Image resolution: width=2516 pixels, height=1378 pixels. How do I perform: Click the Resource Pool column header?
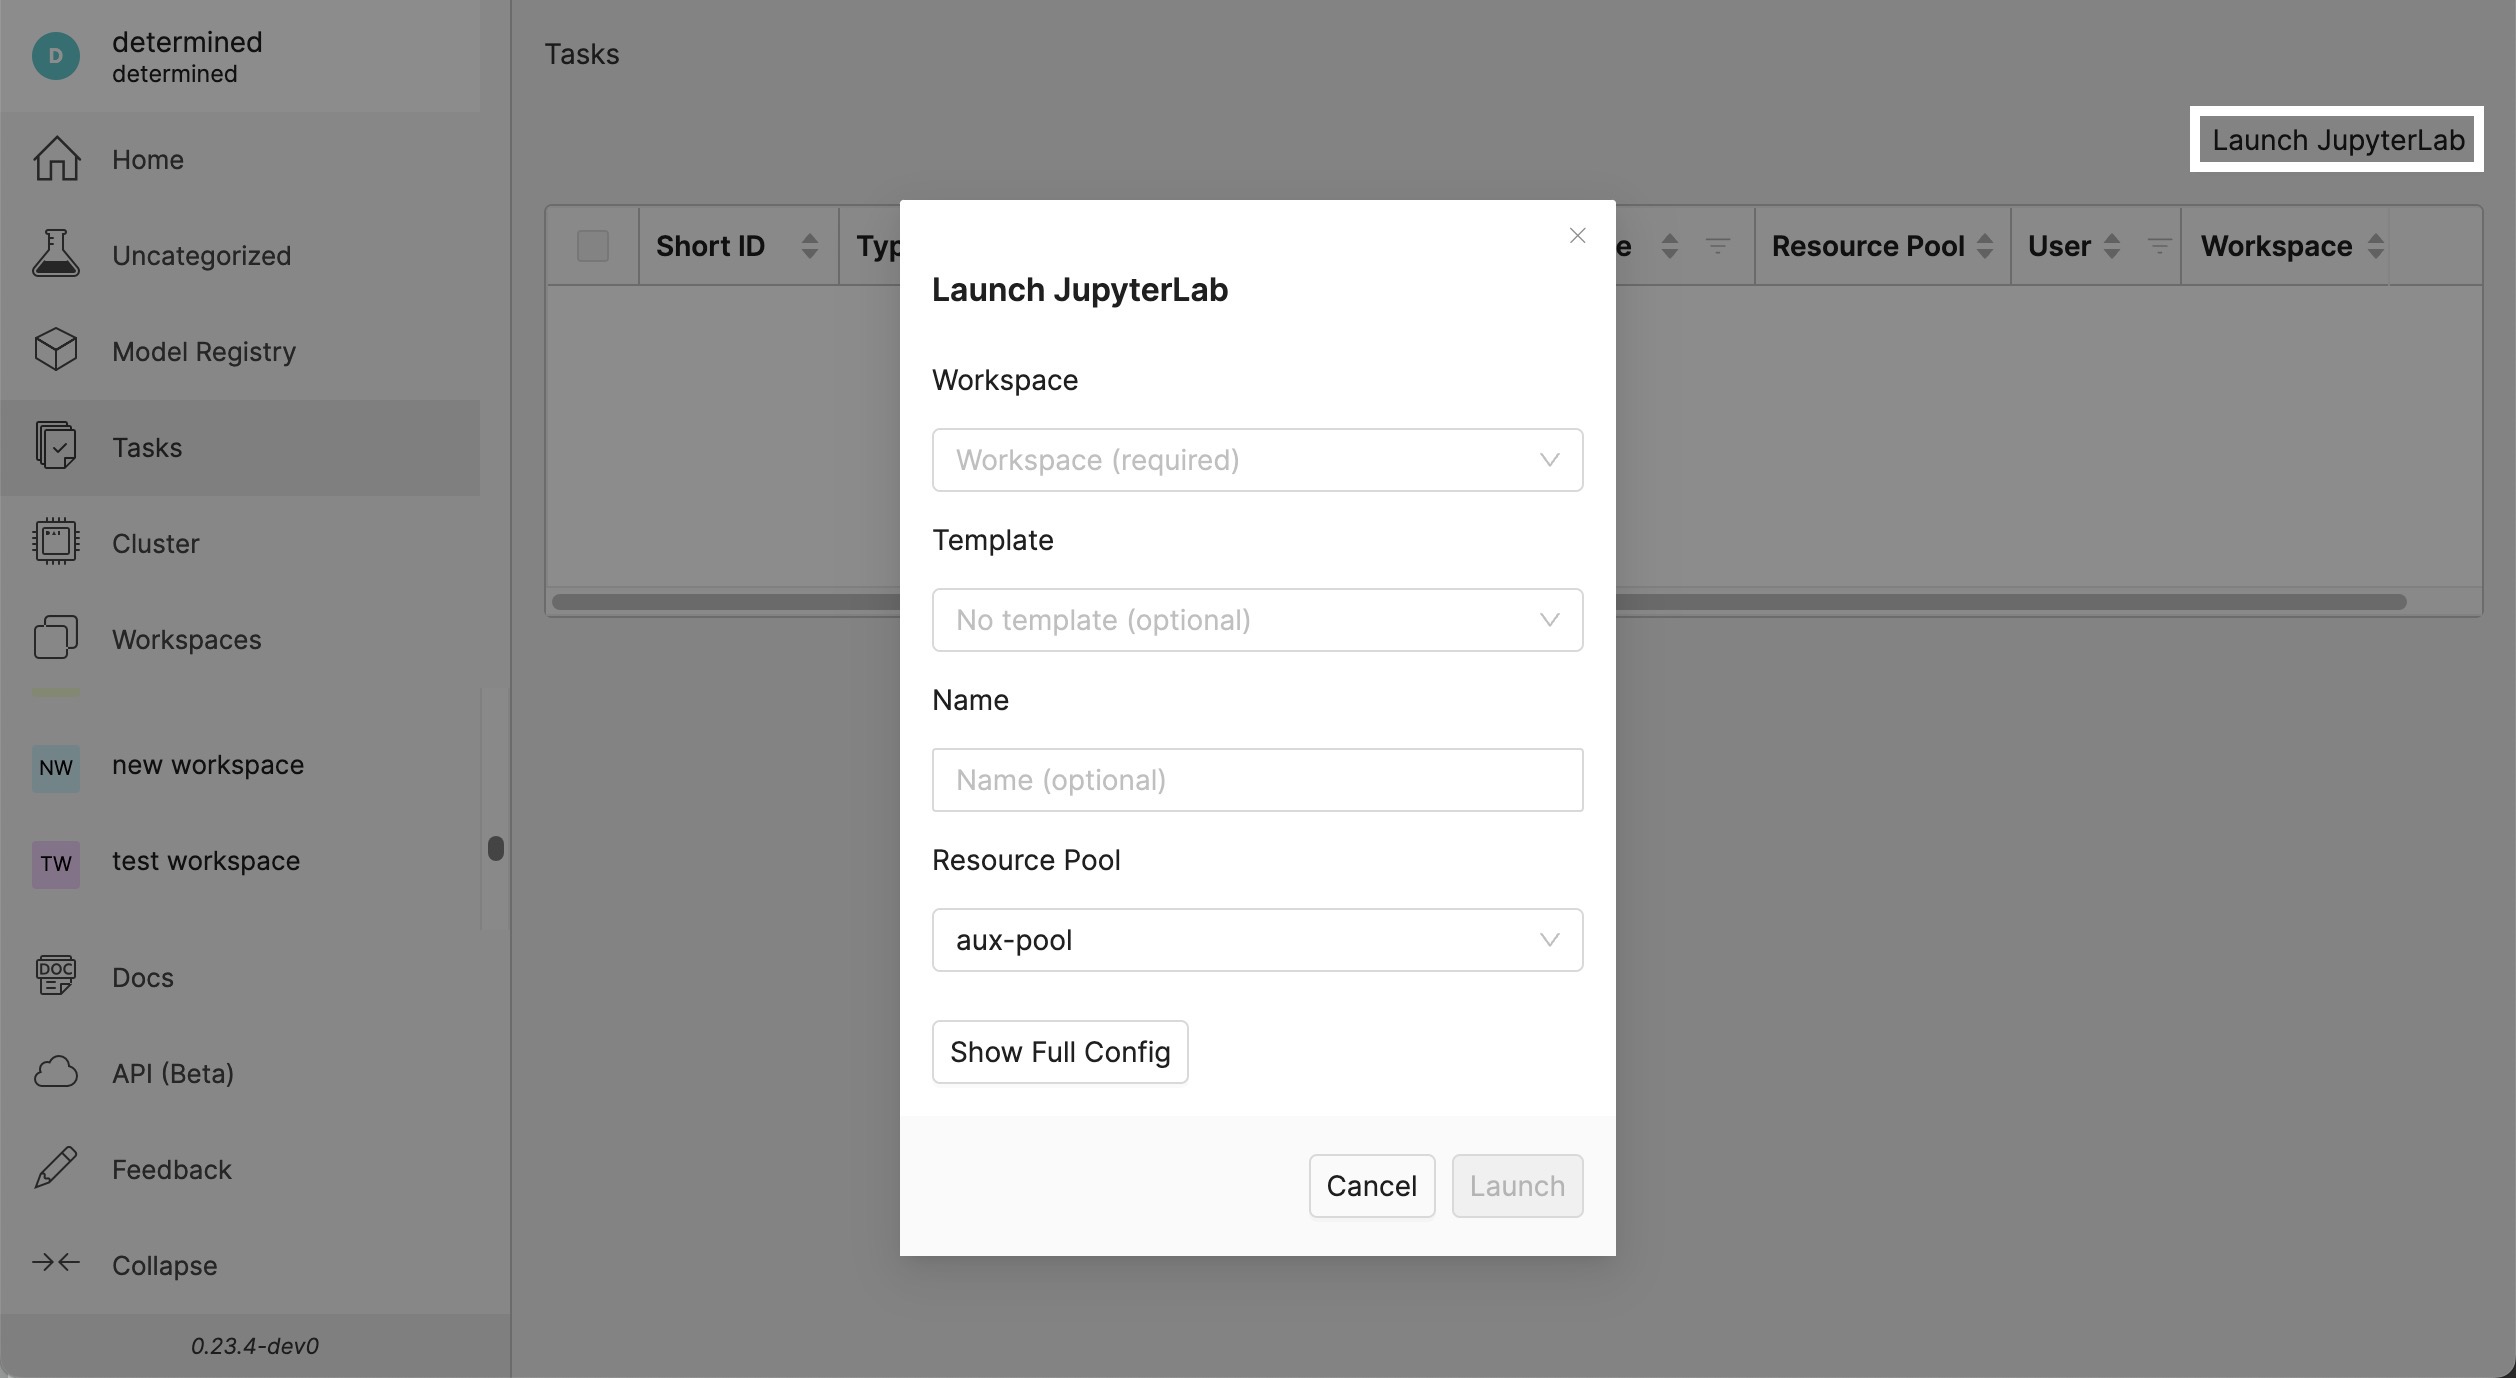(1883, 246)
